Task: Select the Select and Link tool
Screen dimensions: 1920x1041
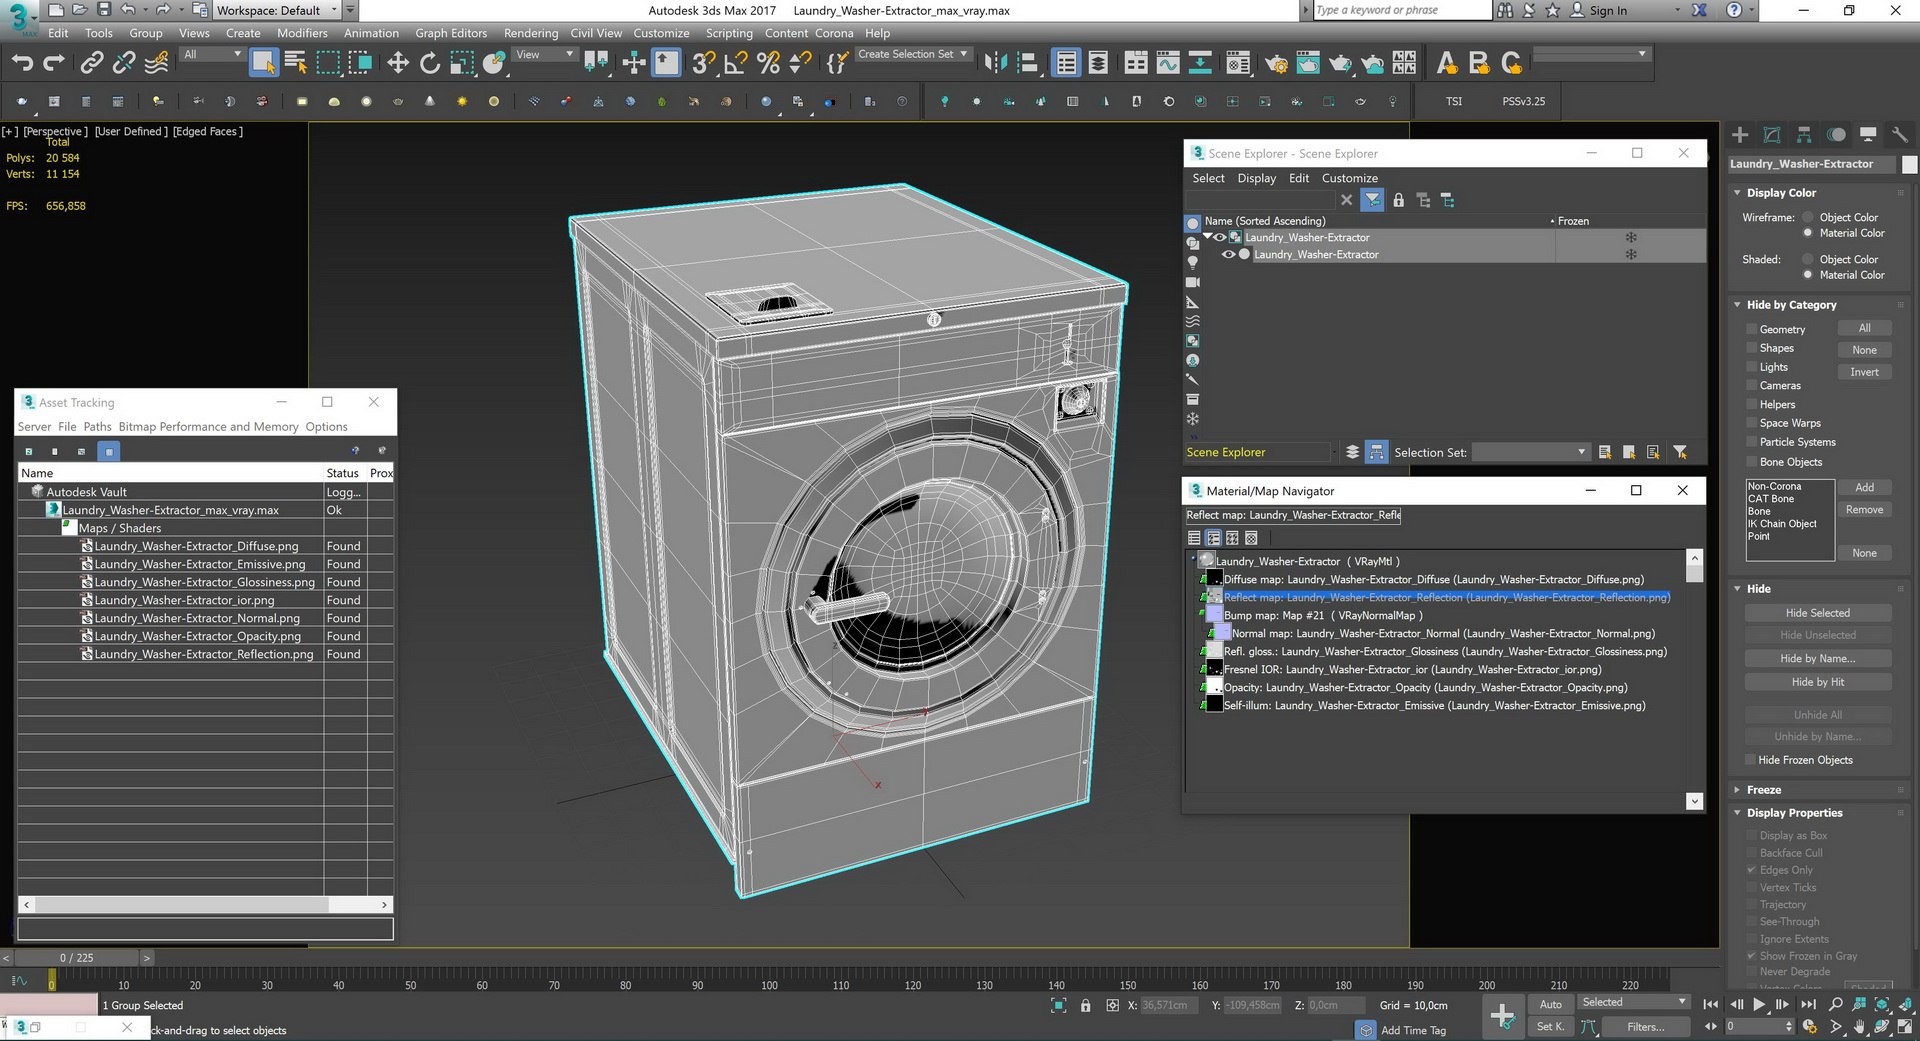Action: pyautogui.click(x=91, y=63)
